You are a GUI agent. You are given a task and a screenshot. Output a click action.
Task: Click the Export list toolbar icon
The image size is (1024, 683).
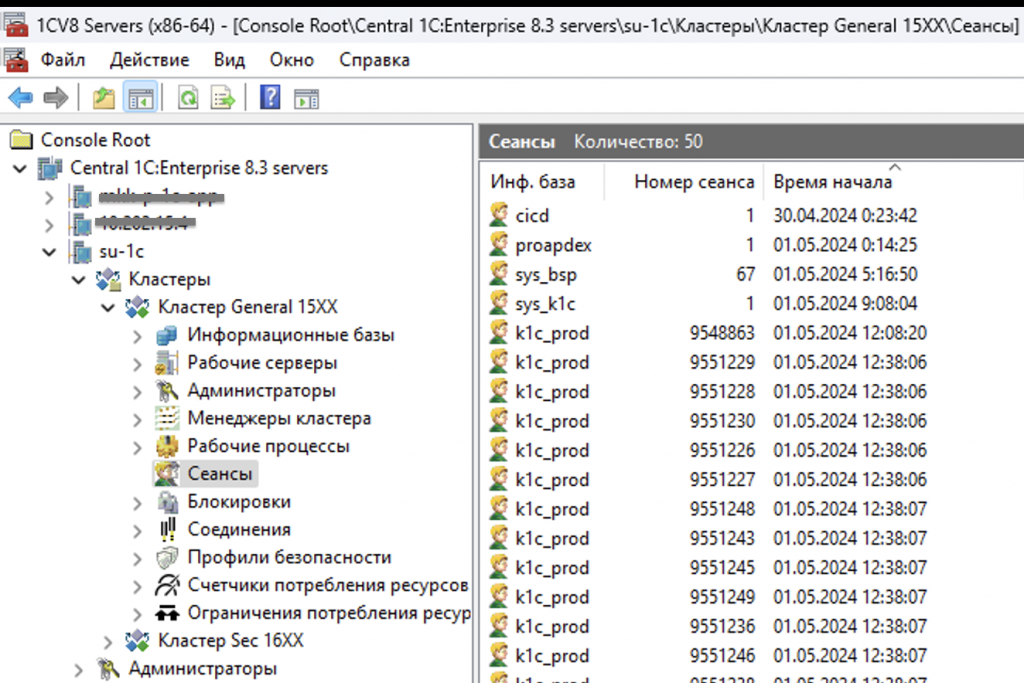(223, 99)
